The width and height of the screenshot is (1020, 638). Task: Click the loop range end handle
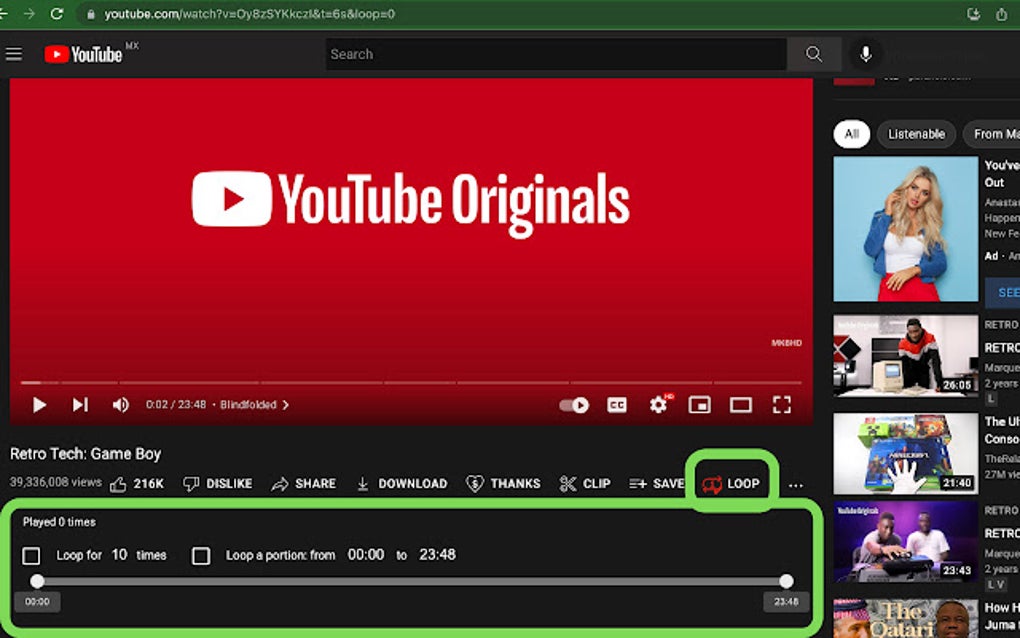(786, 581)
